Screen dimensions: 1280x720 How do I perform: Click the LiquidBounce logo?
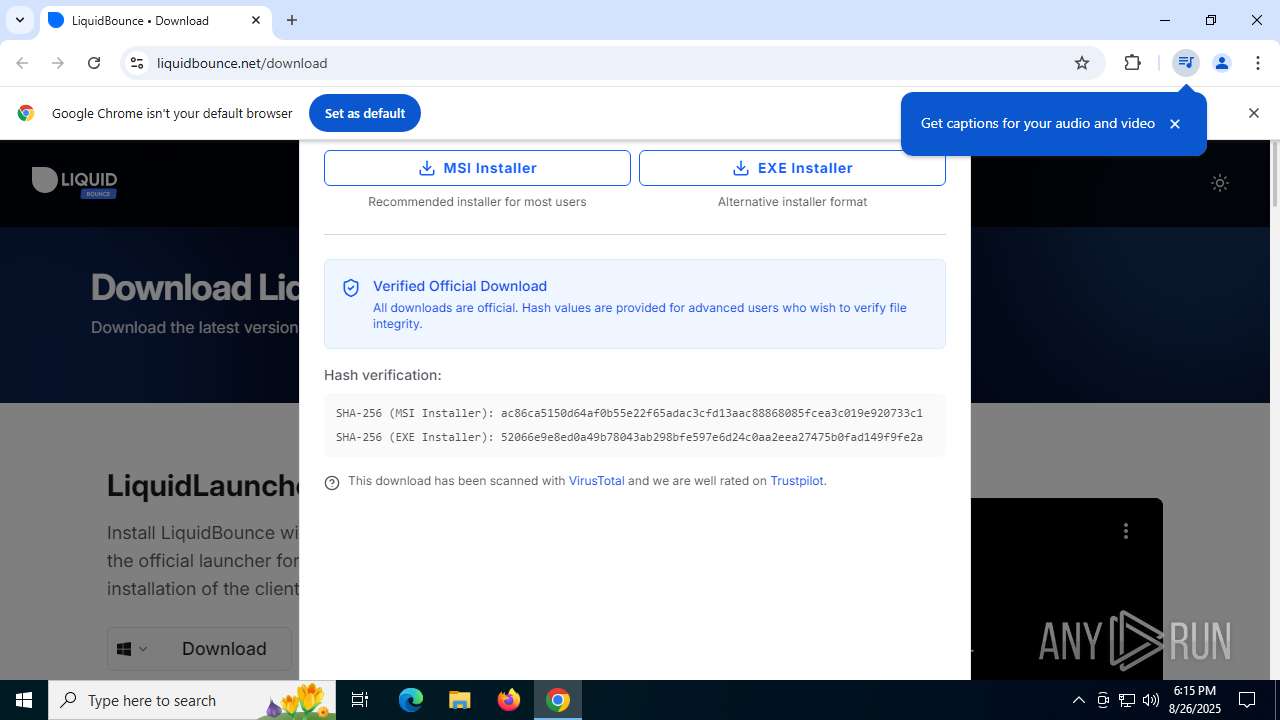[75, 182]
